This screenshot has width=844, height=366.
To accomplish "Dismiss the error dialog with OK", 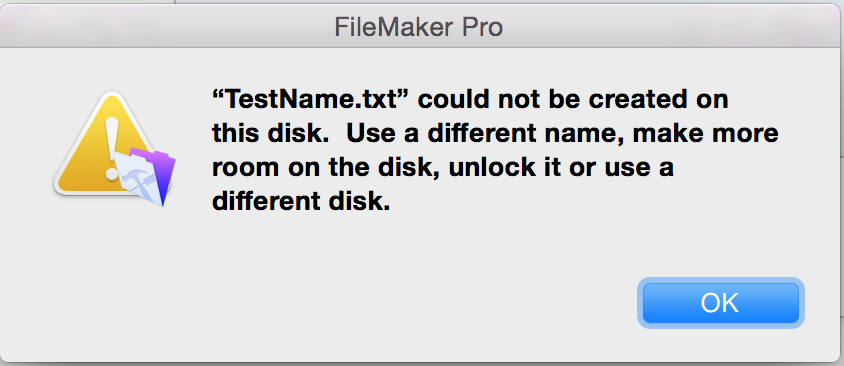I will tap(720, 303).
